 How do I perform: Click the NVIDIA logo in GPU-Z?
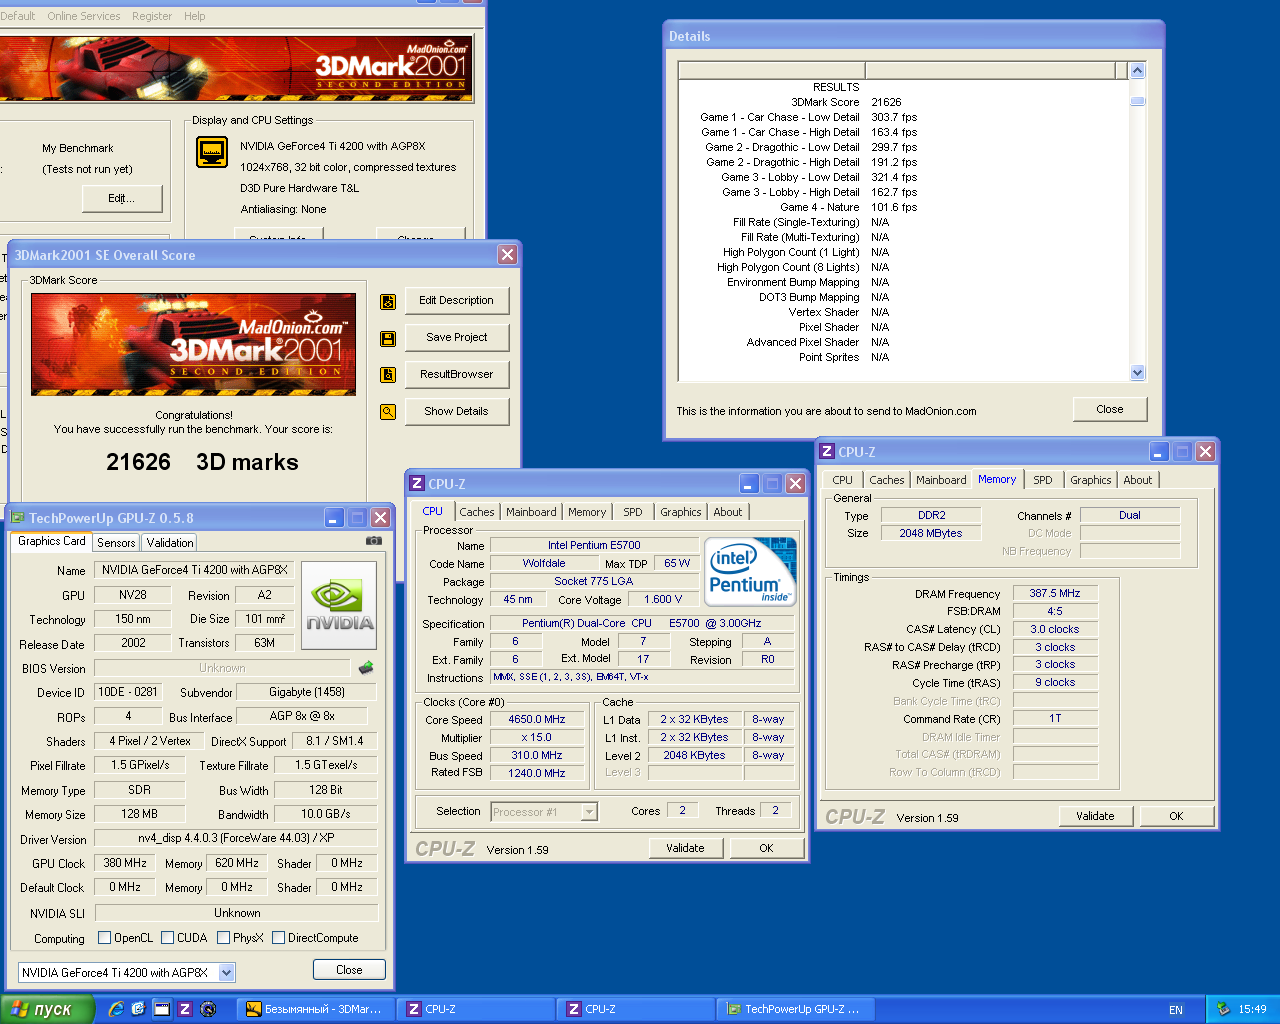pos(339,604)
